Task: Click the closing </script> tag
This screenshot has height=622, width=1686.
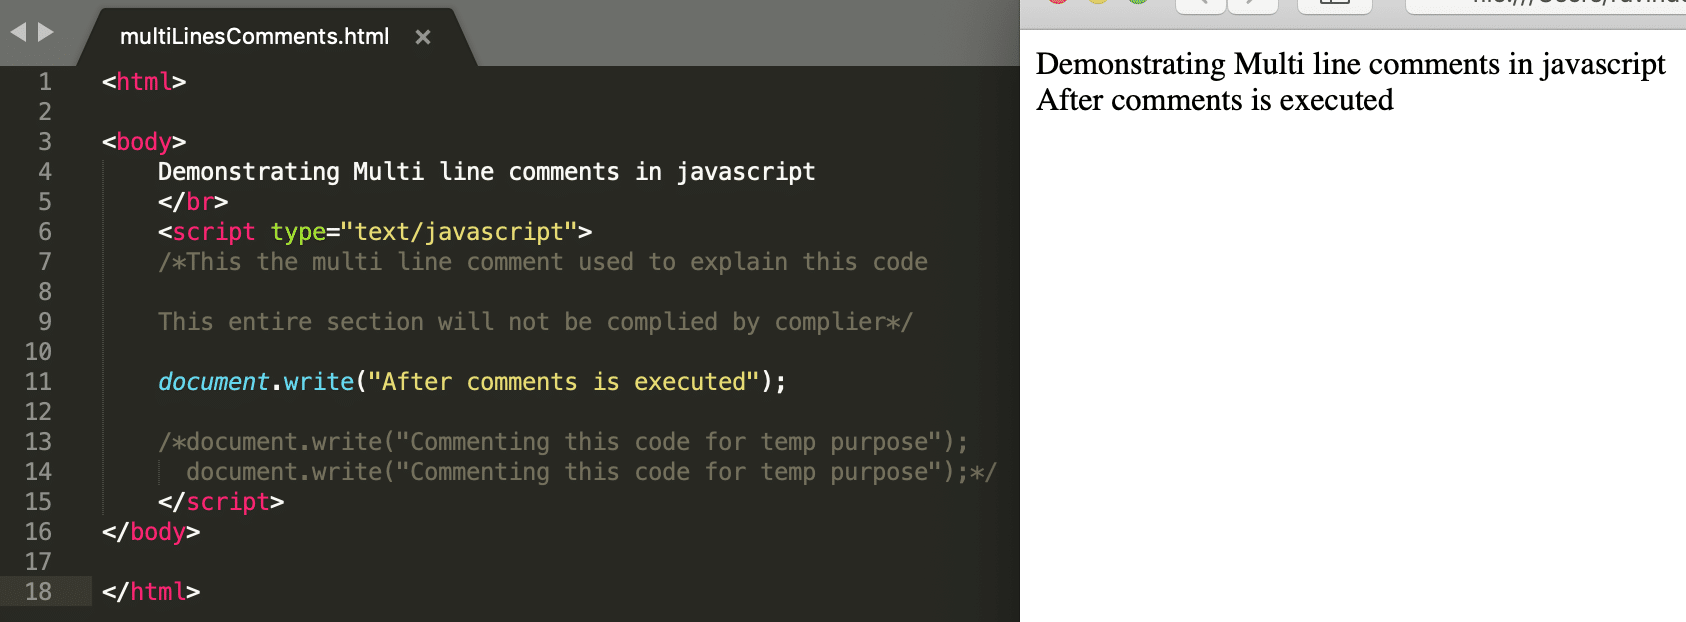Action: [x=221, y=502]
